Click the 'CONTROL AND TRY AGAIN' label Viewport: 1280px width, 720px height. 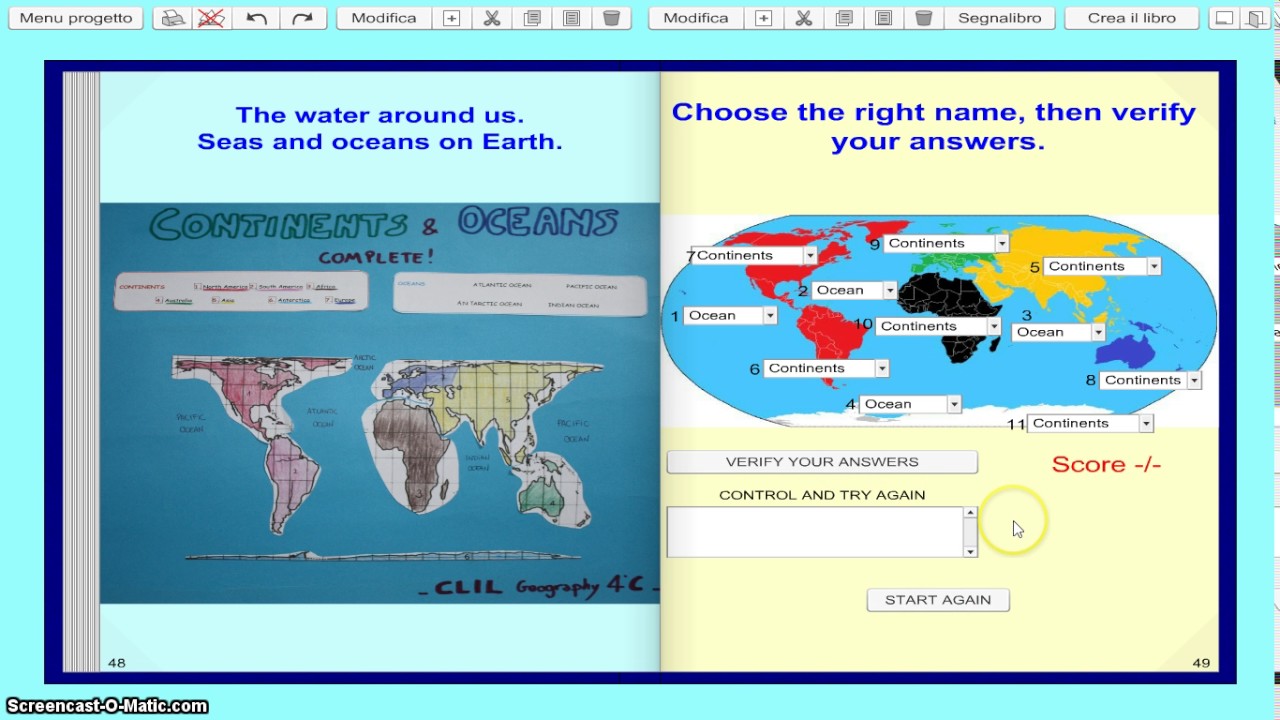(822, 495)
